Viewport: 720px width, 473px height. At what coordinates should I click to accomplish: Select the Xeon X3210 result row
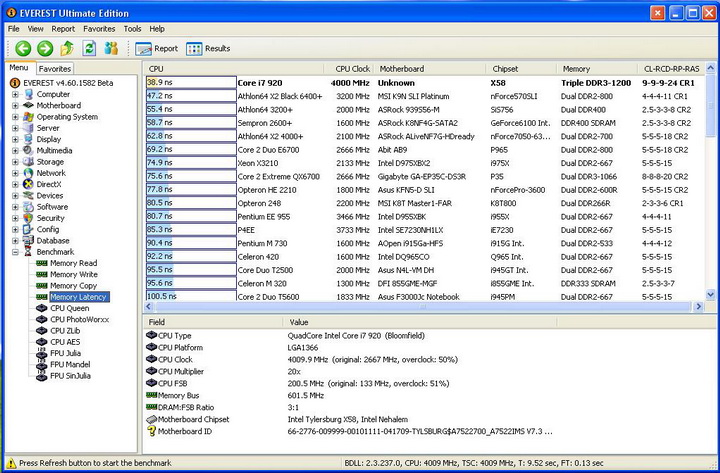(425, 163)
